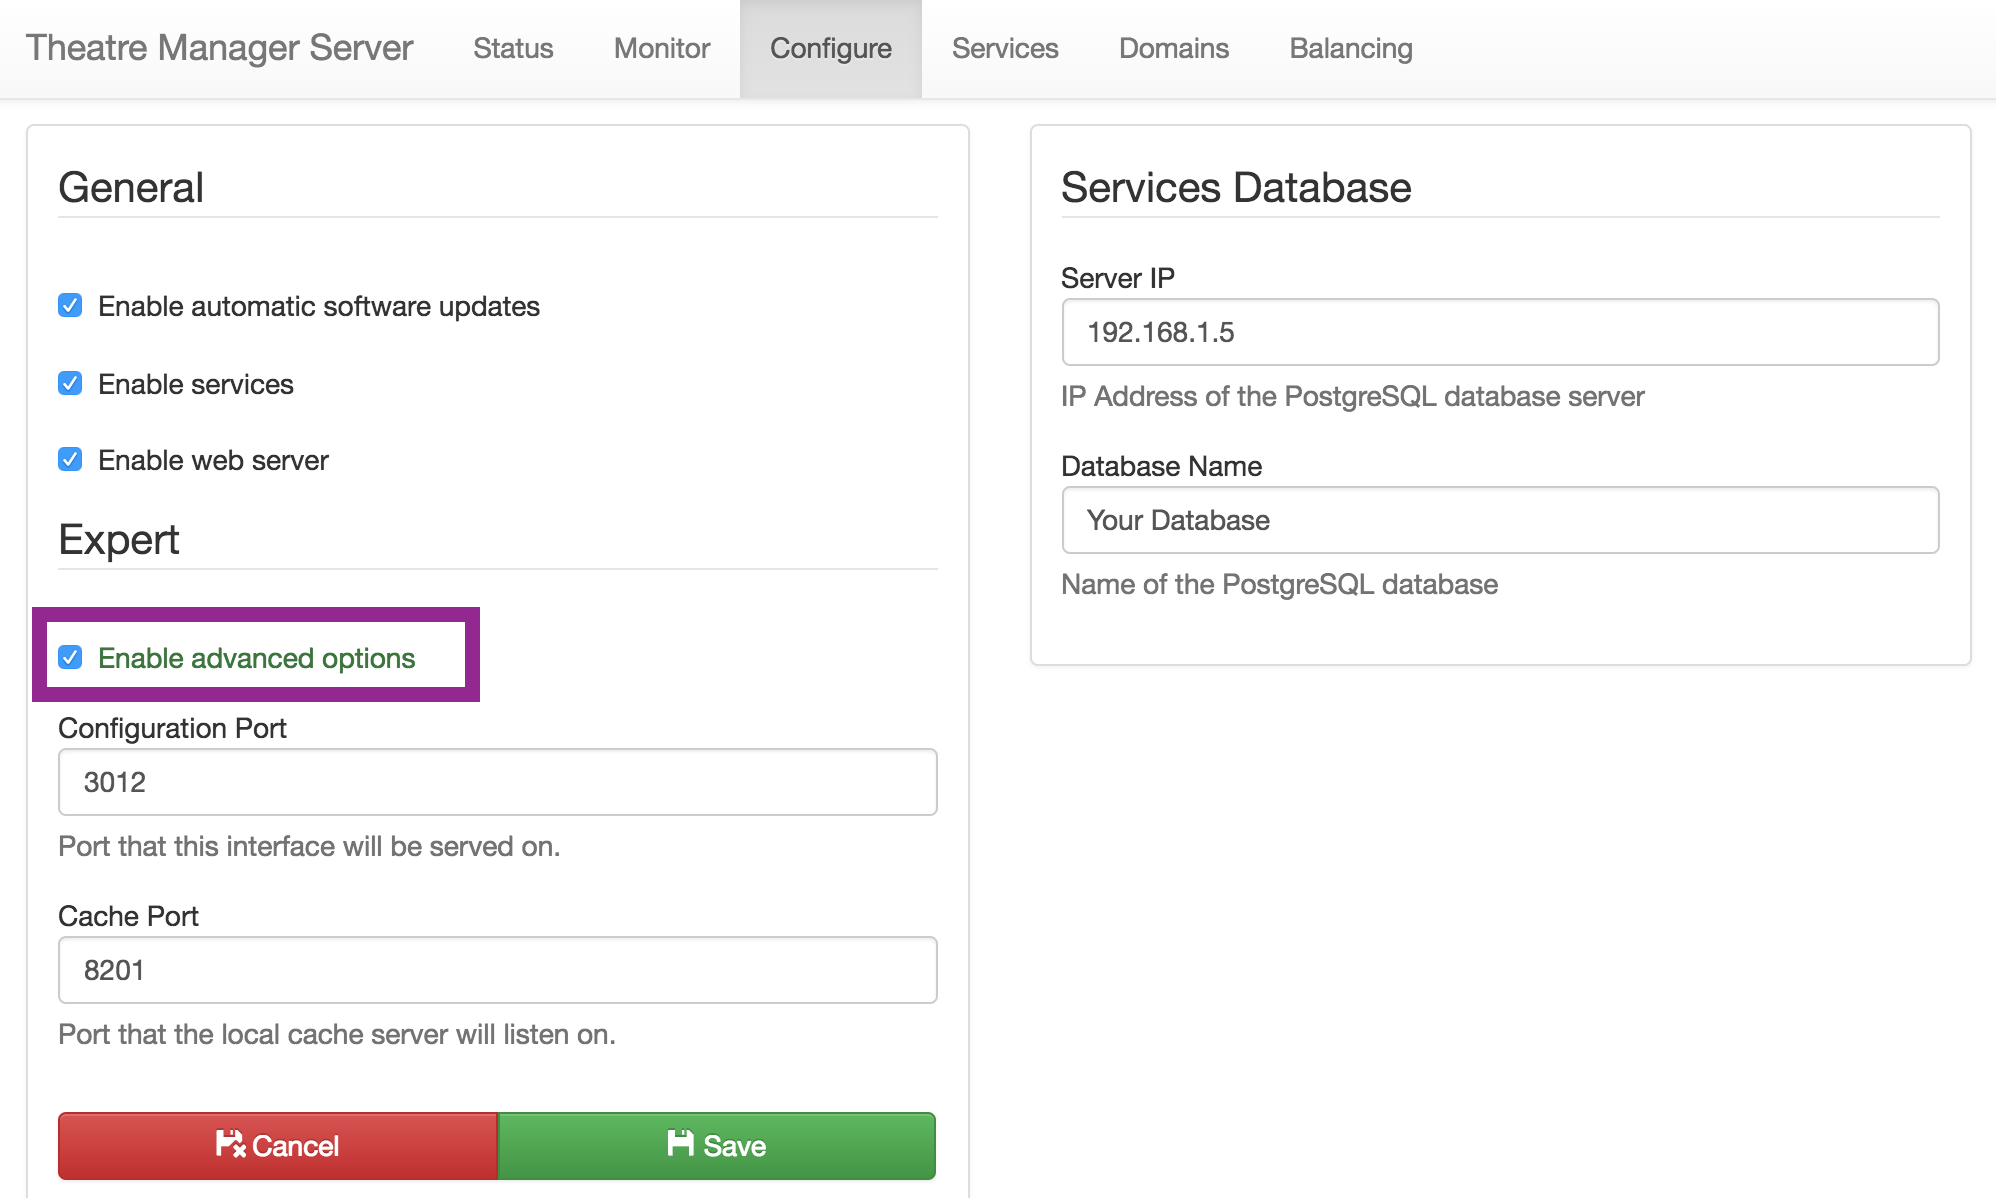Toggle the Enable web server checkbox
This screenshot has width=1996, height=1198.
click(70, 459)
